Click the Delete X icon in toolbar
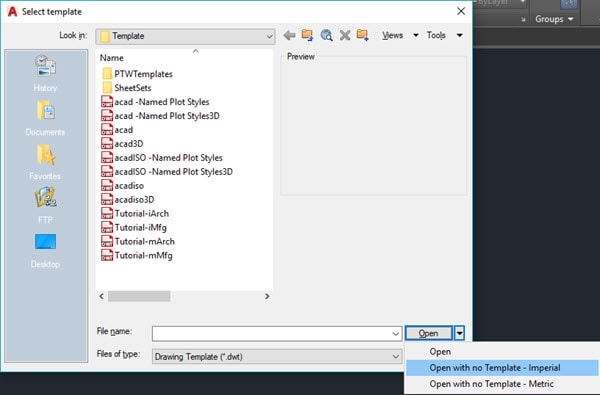This screenshot has width=600, height=395. pos(345,36)
